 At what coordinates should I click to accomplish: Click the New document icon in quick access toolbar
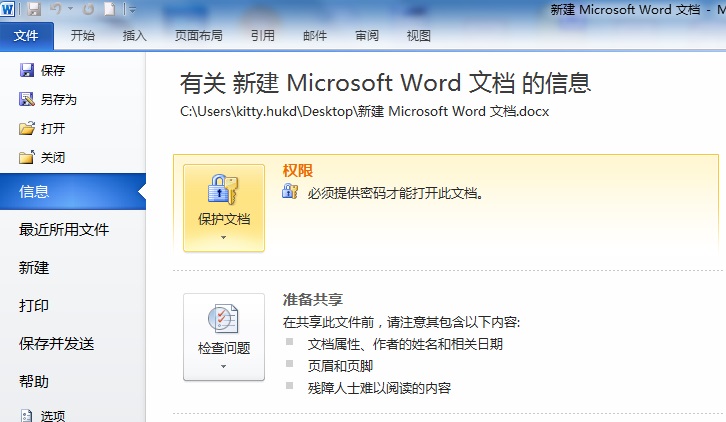pyautogui.click(x=110, y=9)
